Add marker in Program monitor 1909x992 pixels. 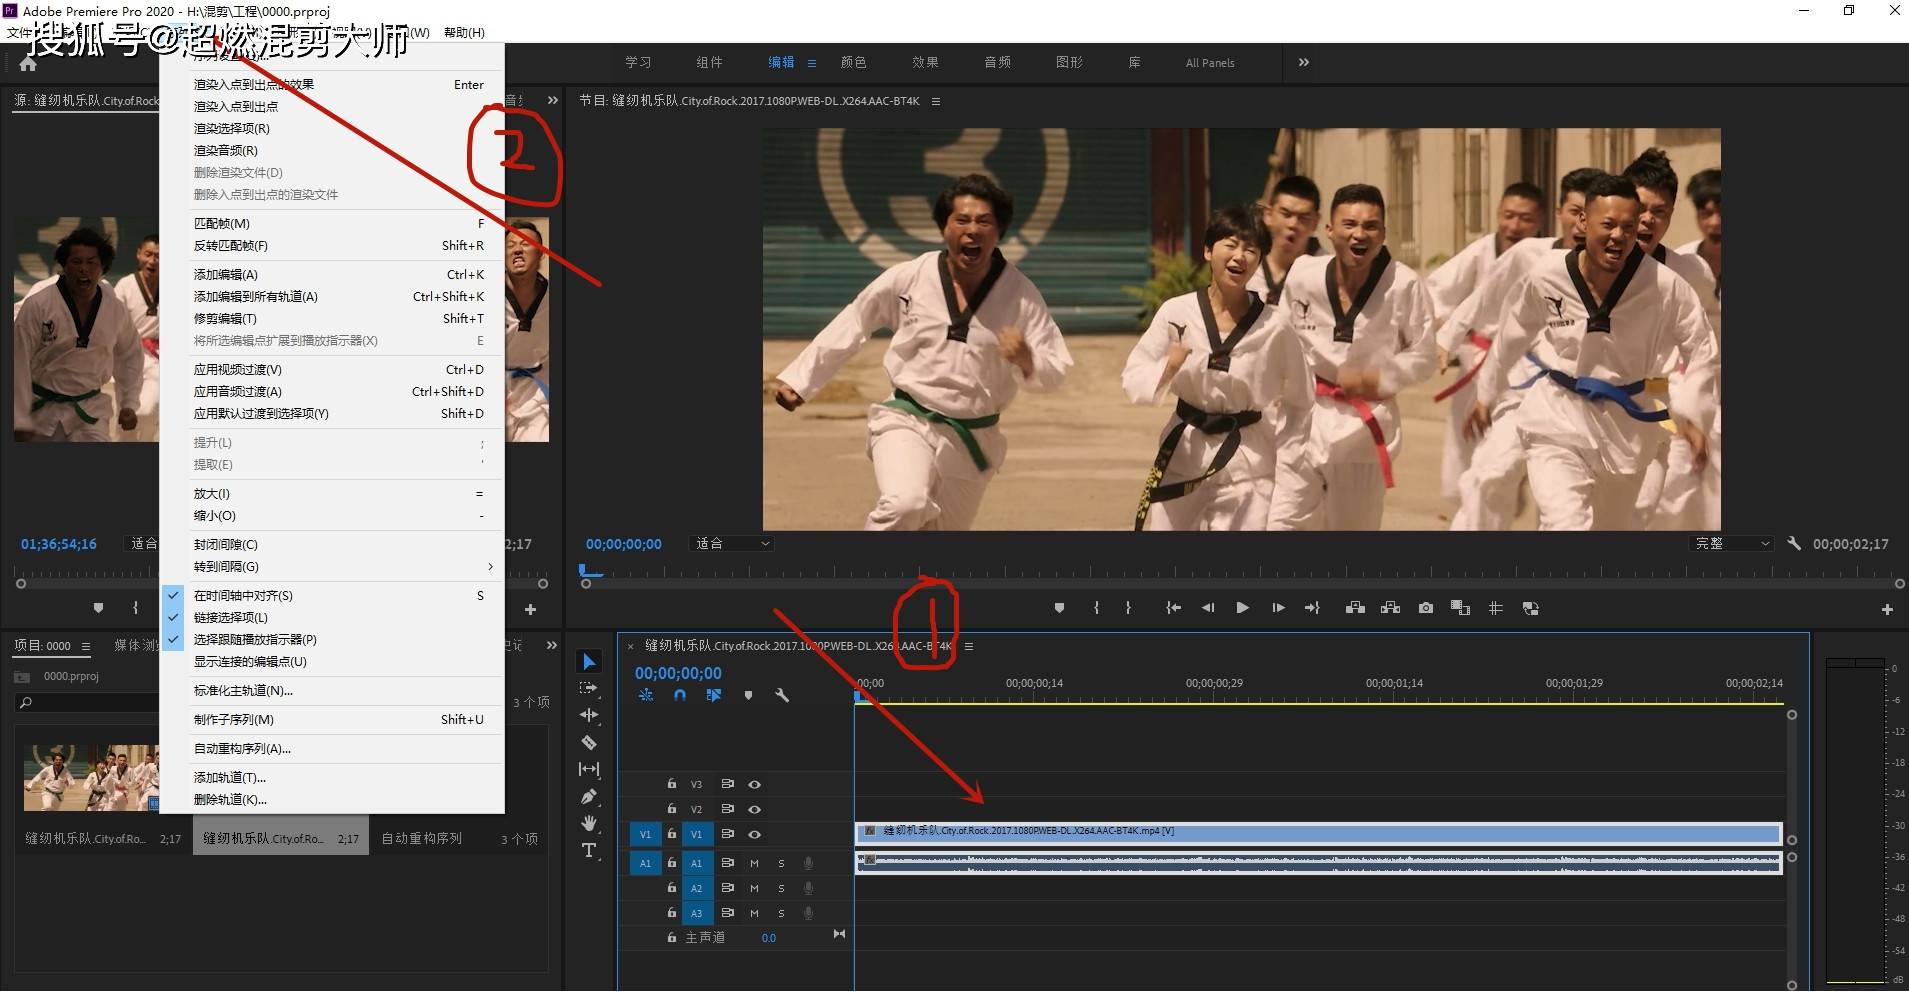pos(1059,608)
